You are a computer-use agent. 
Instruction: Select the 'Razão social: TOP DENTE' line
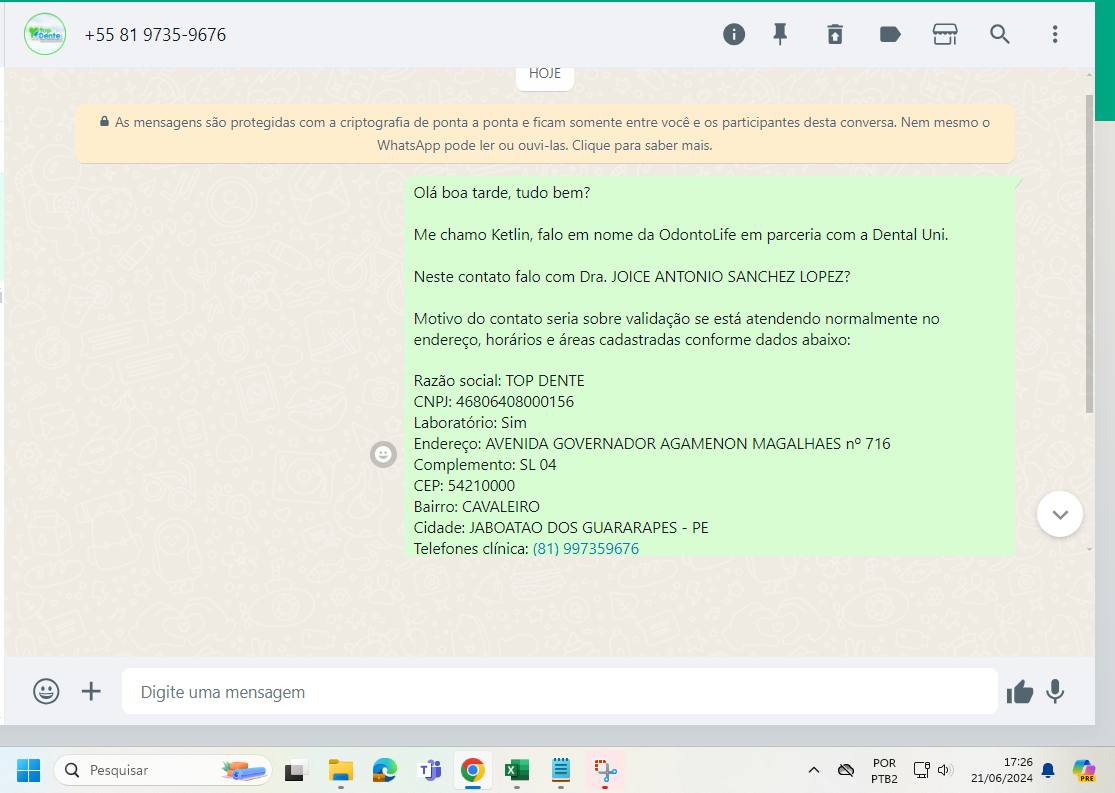click(499, 380)
